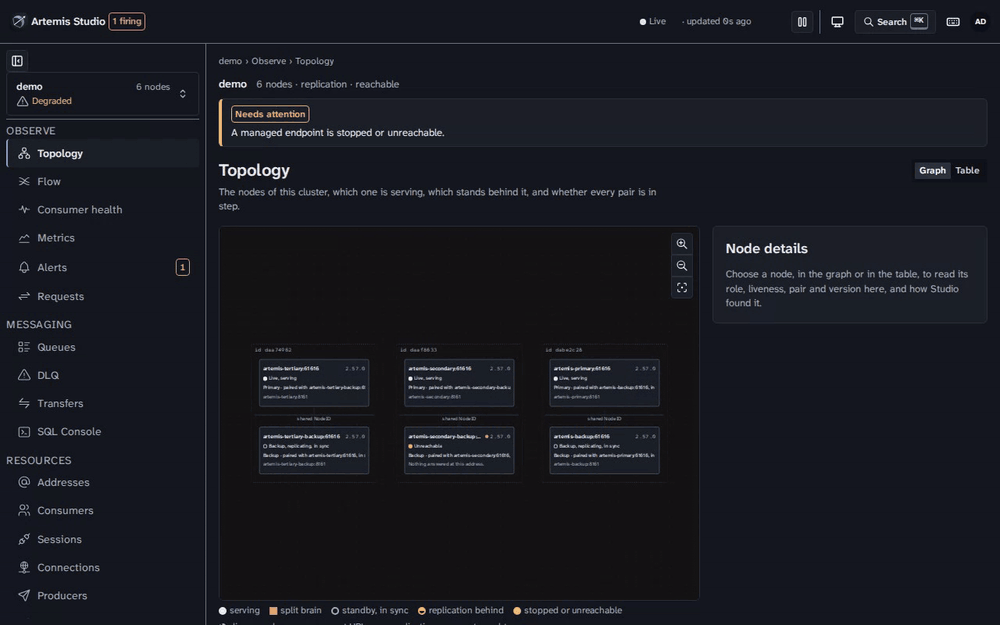Zoom in on the topology graph

pyautogui.click(x=682, y=244)
